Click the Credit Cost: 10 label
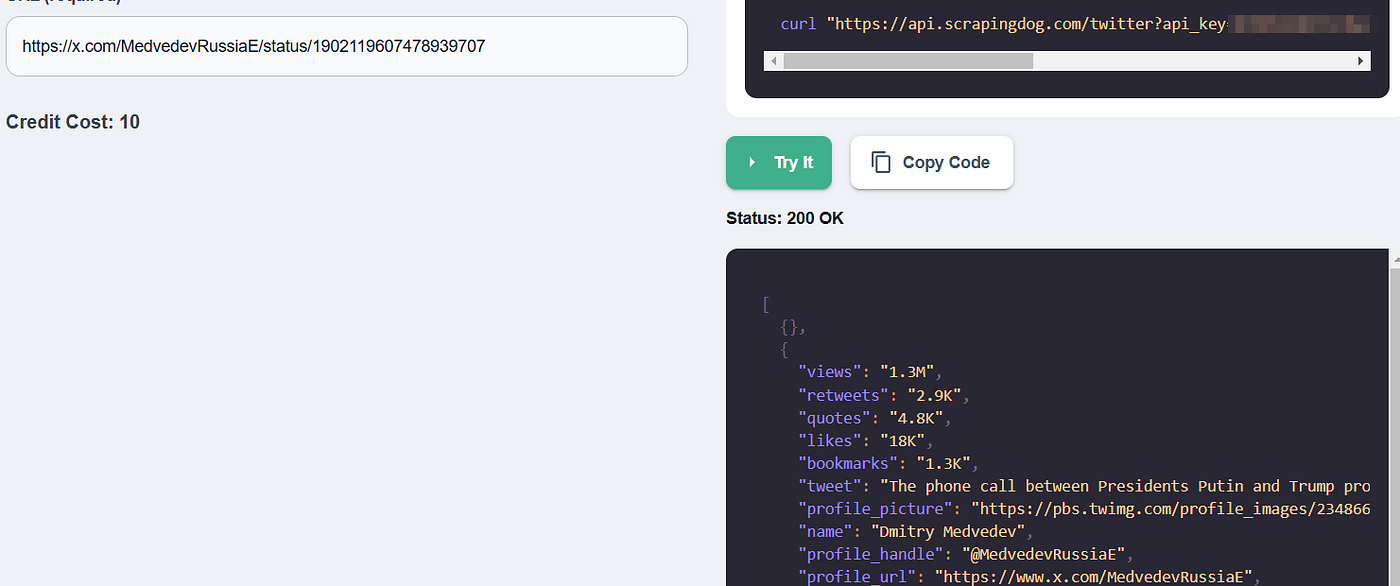This screenshot has height=586, width=1400. pyautogui.click(x=73, y=122)
